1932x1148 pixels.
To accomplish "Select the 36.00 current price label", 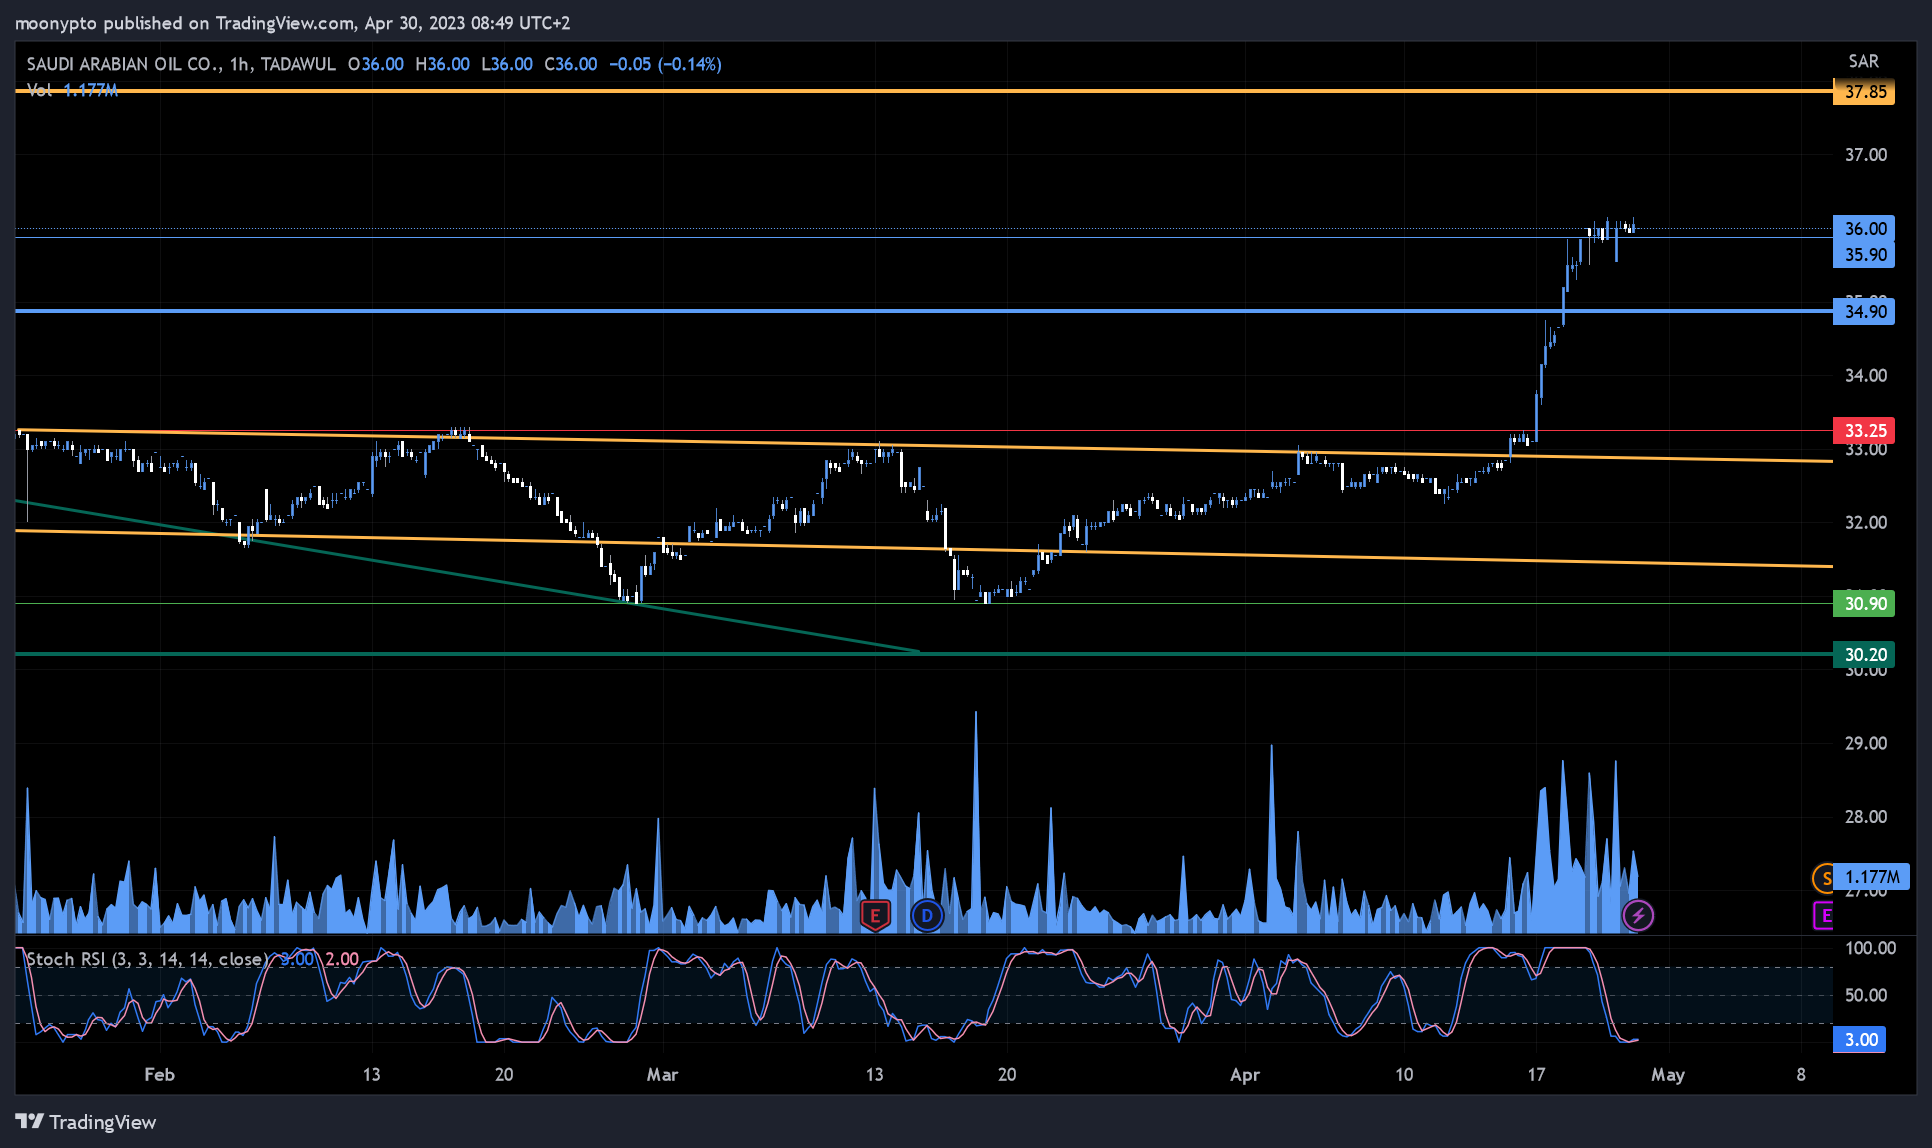I will pyautogui.click(x=1865, y=228).
